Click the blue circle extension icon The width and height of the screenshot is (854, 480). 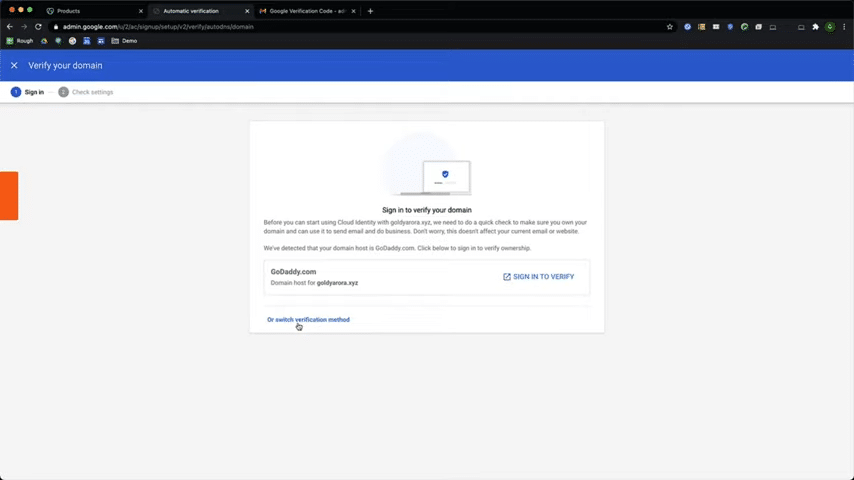click(687, 27)
